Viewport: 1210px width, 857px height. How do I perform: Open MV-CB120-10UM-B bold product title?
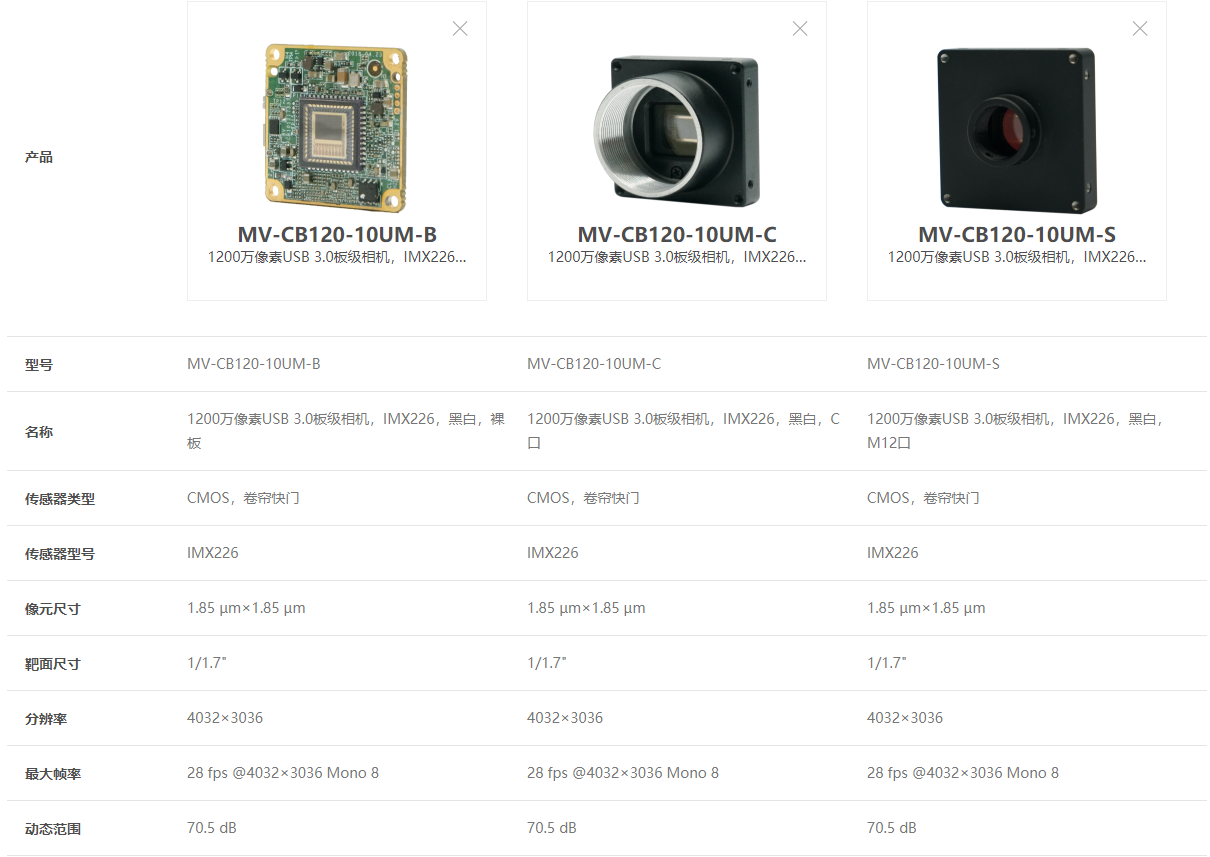337,235
